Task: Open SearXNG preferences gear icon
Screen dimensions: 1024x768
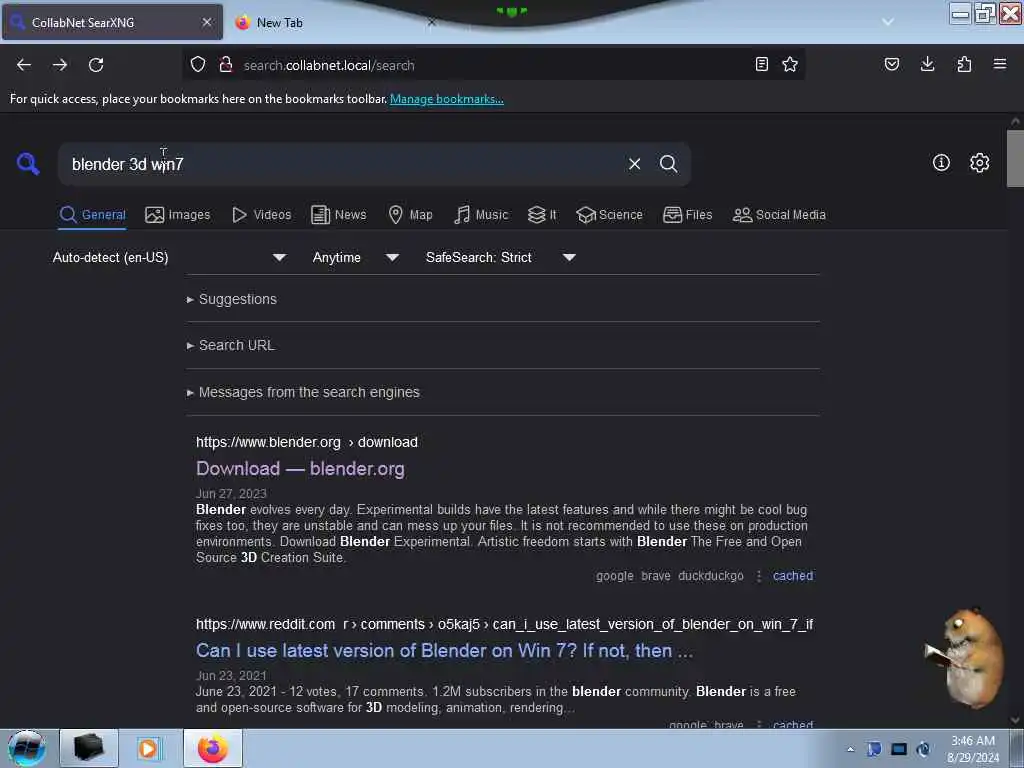Action: 980,163
